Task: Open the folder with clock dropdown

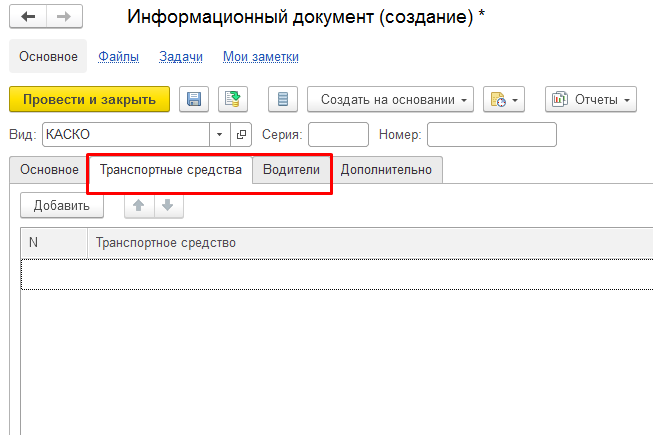Action: coord(504,99)
